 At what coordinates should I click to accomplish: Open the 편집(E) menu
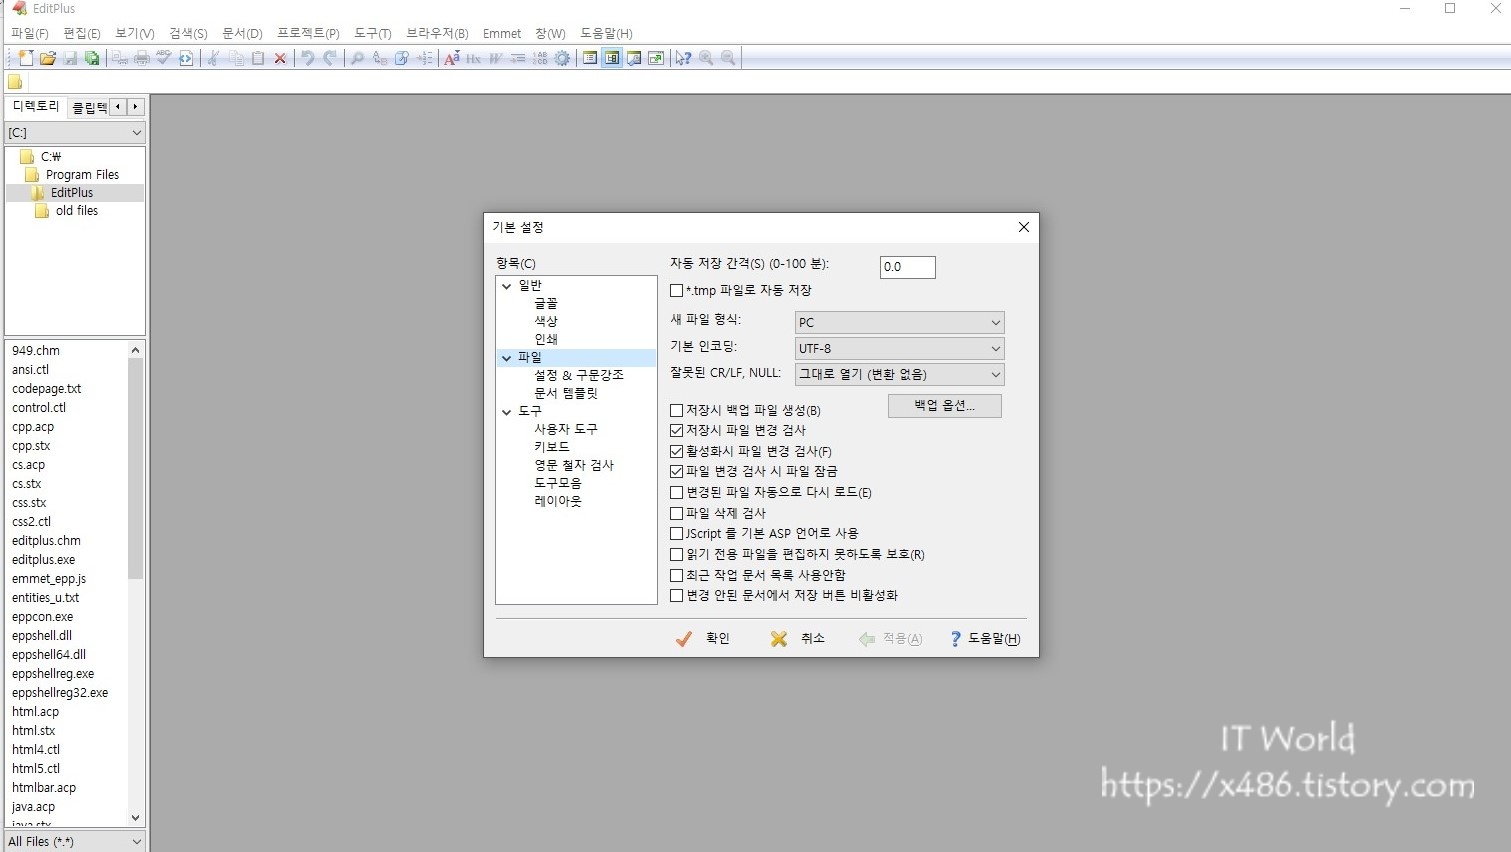tap(82, 33)
